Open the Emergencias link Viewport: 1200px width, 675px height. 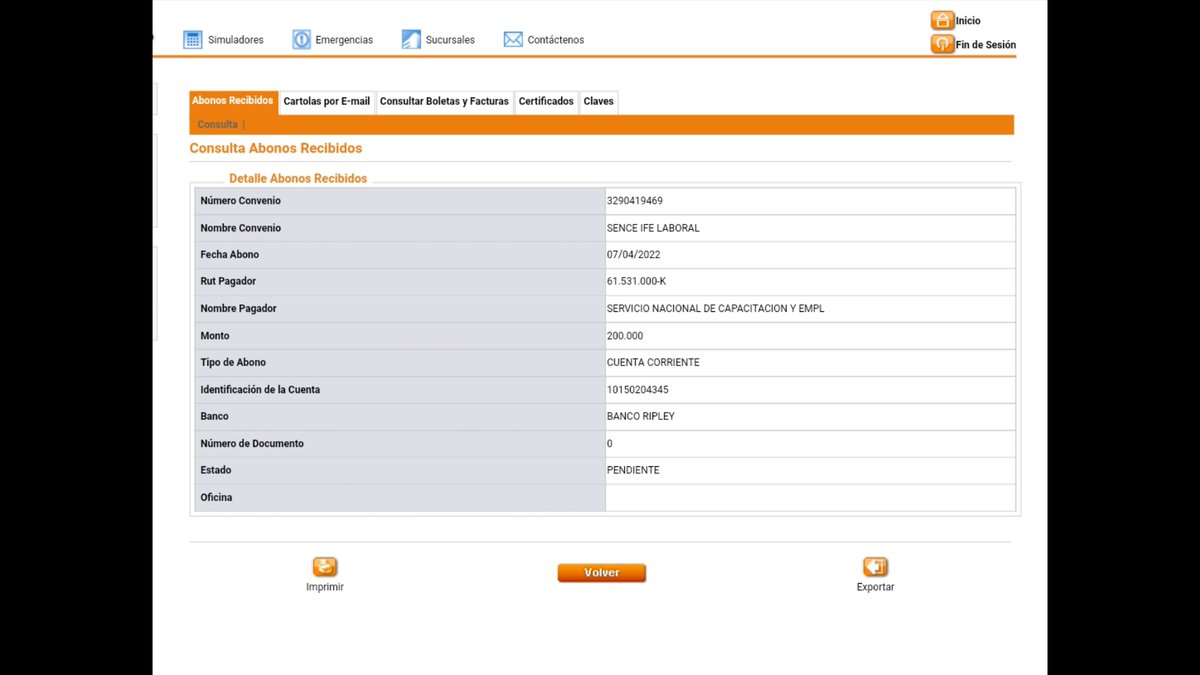[344, 40]
